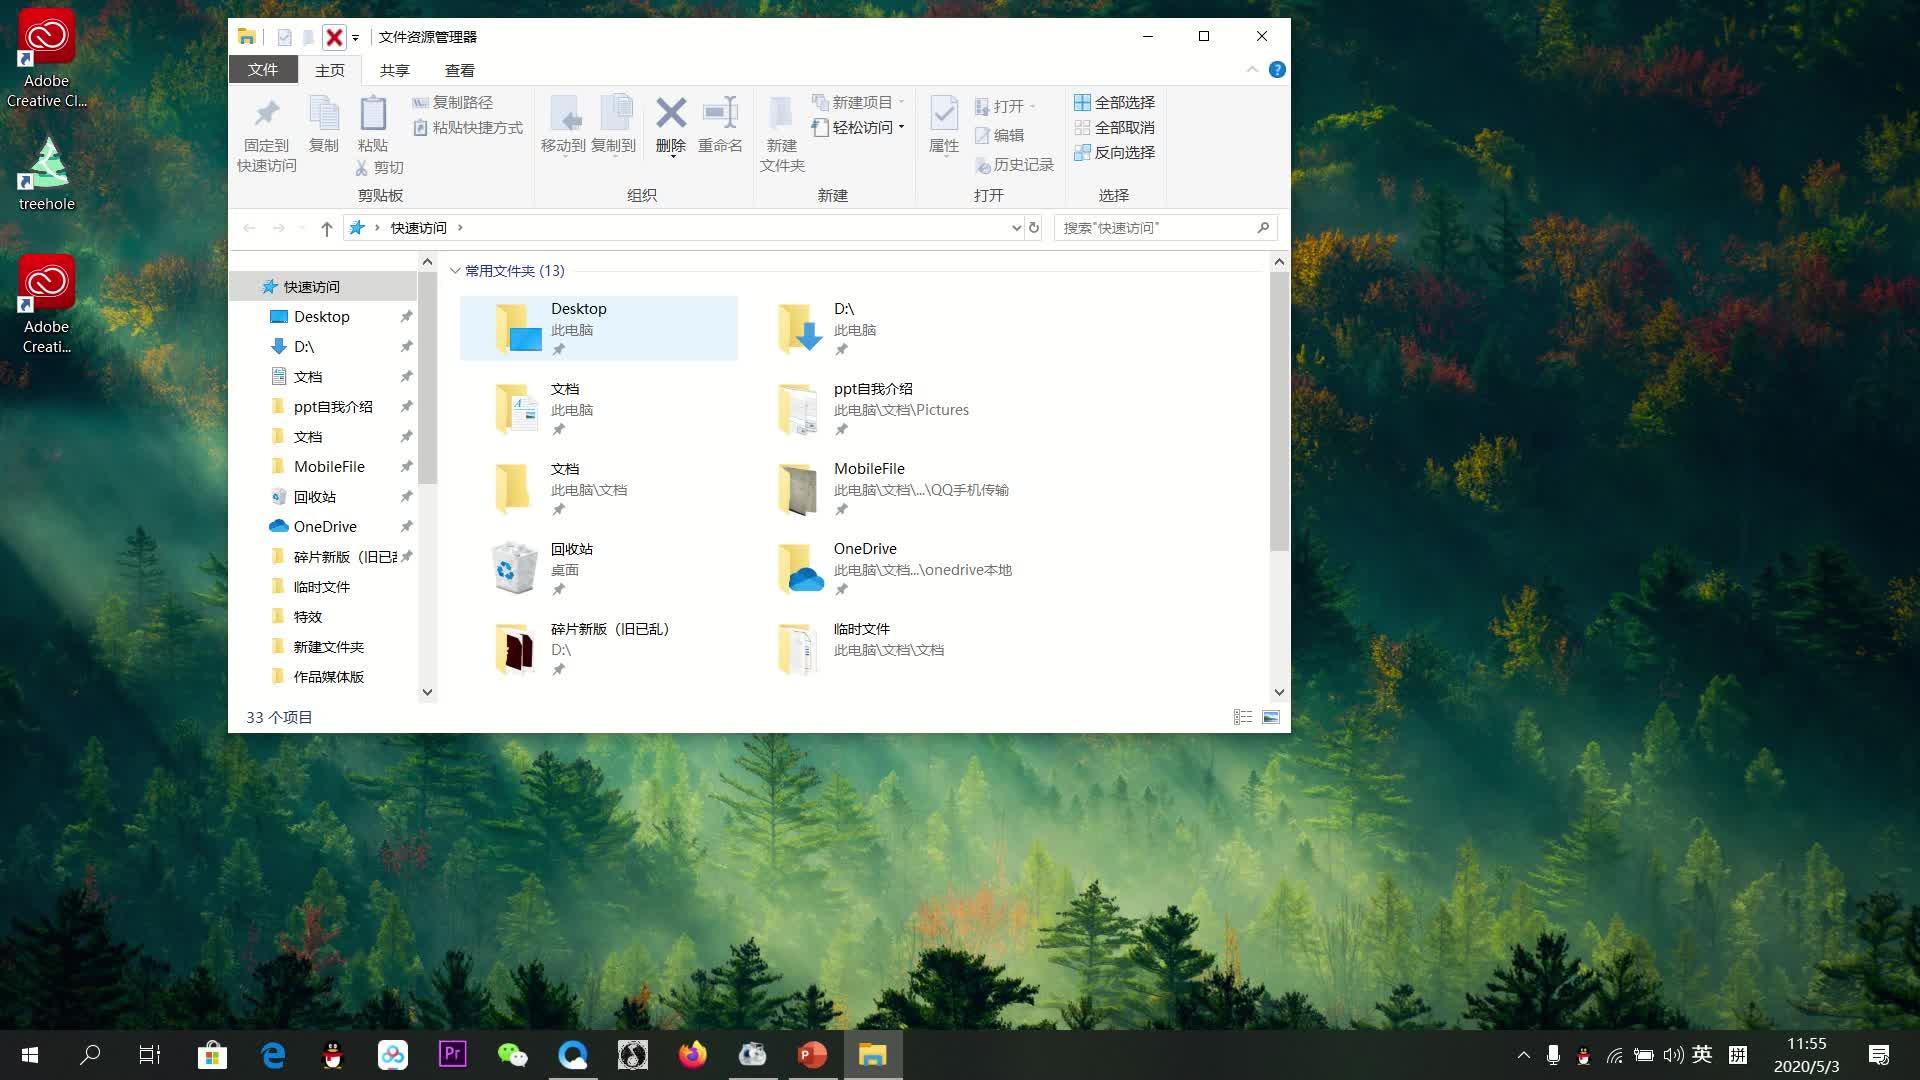Open Premiere Pro from the taskbar
Image resolution: width=1920 pixels, height=1080 pixels.
point(452,1054)
